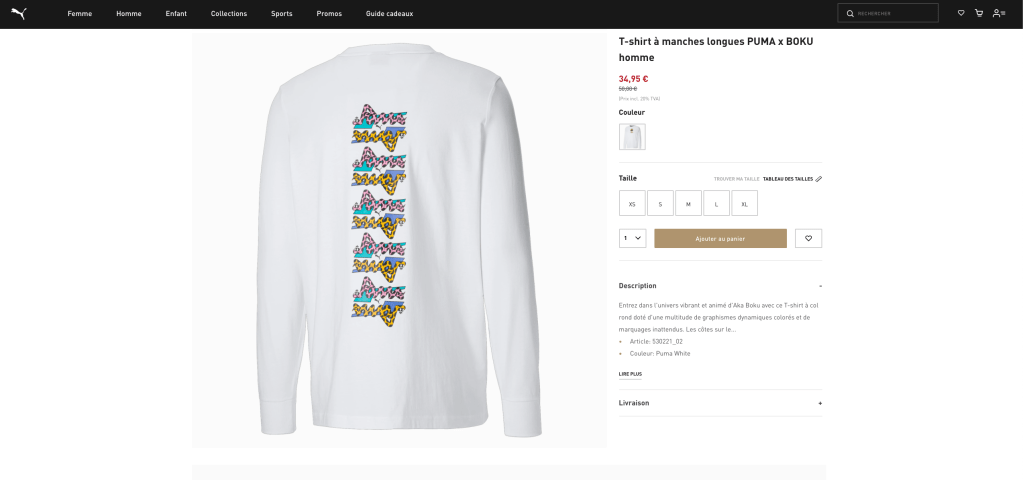Click Ajouter au panier button

coord(720,238)
